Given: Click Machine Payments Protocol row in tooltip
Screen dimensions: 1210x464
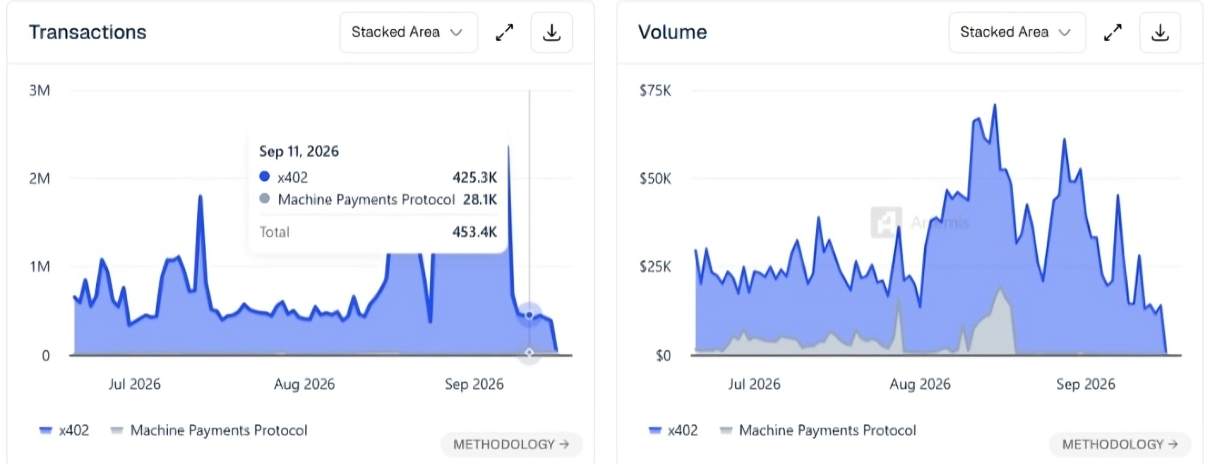Looking at the screenshot, I should pos(378,199).
